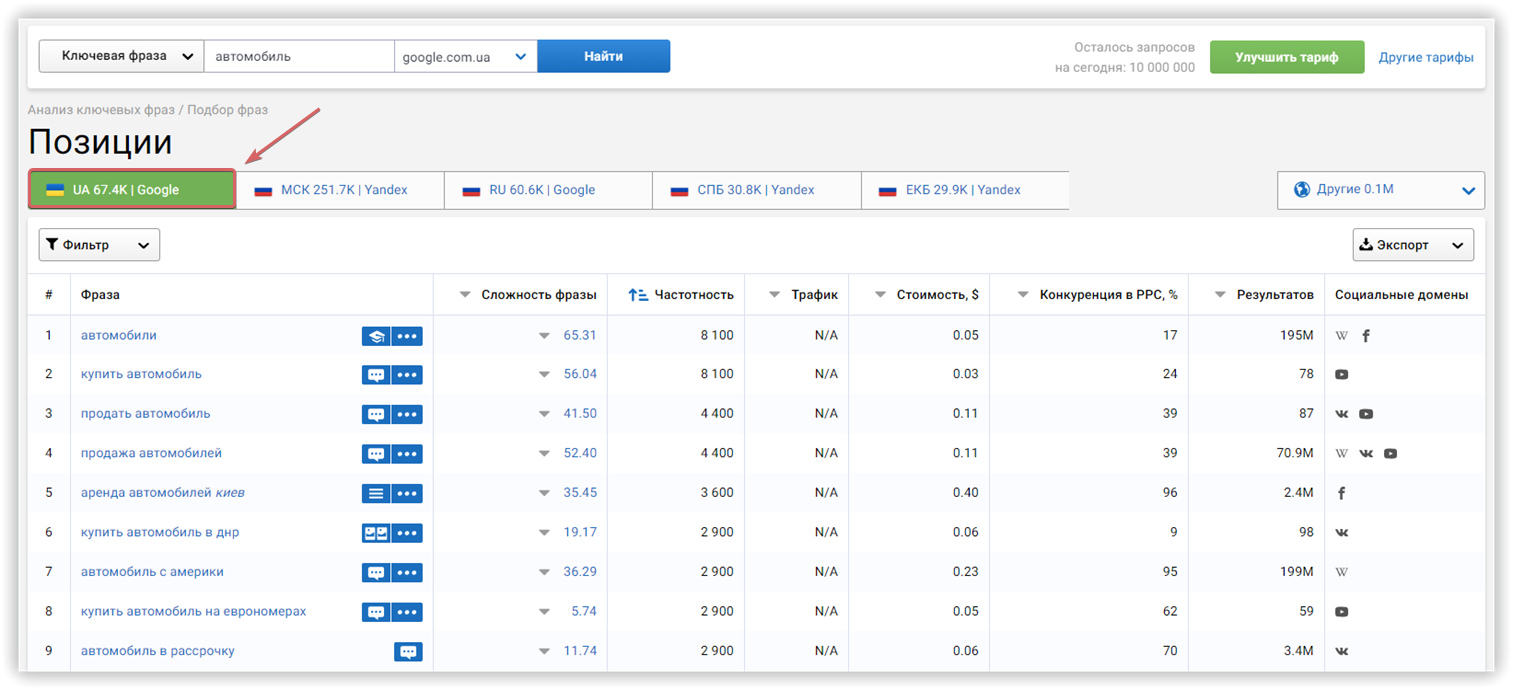
Task: Select the RU 60.6K Google tab
Action: point(548,189)
